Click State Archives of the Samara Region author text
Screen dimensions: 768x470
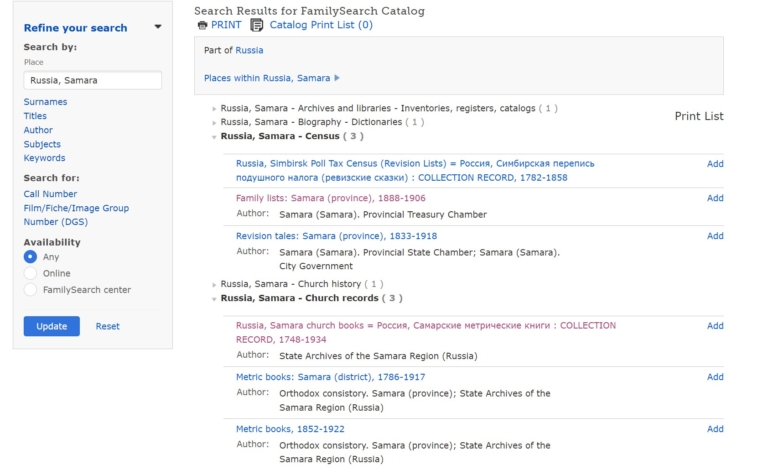click(x=378, y=356)
